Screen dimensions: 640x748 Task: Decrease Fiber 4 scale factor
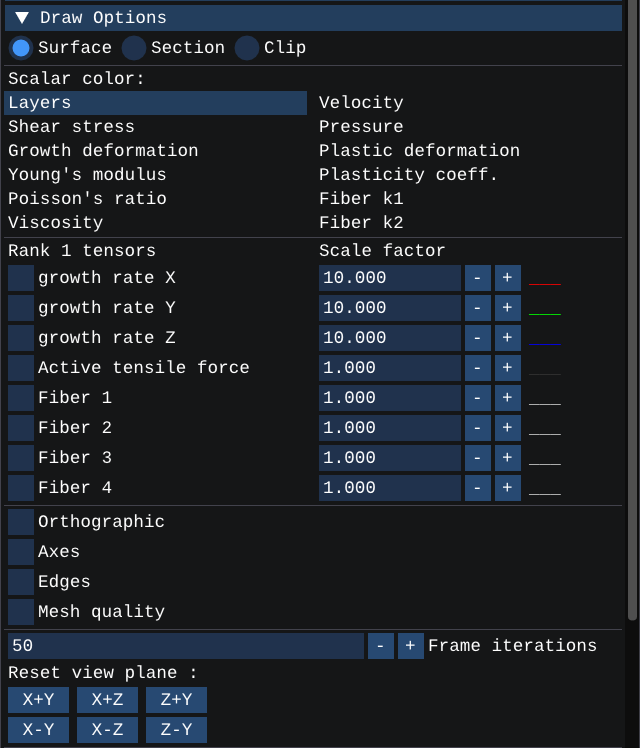click(478, 488)
